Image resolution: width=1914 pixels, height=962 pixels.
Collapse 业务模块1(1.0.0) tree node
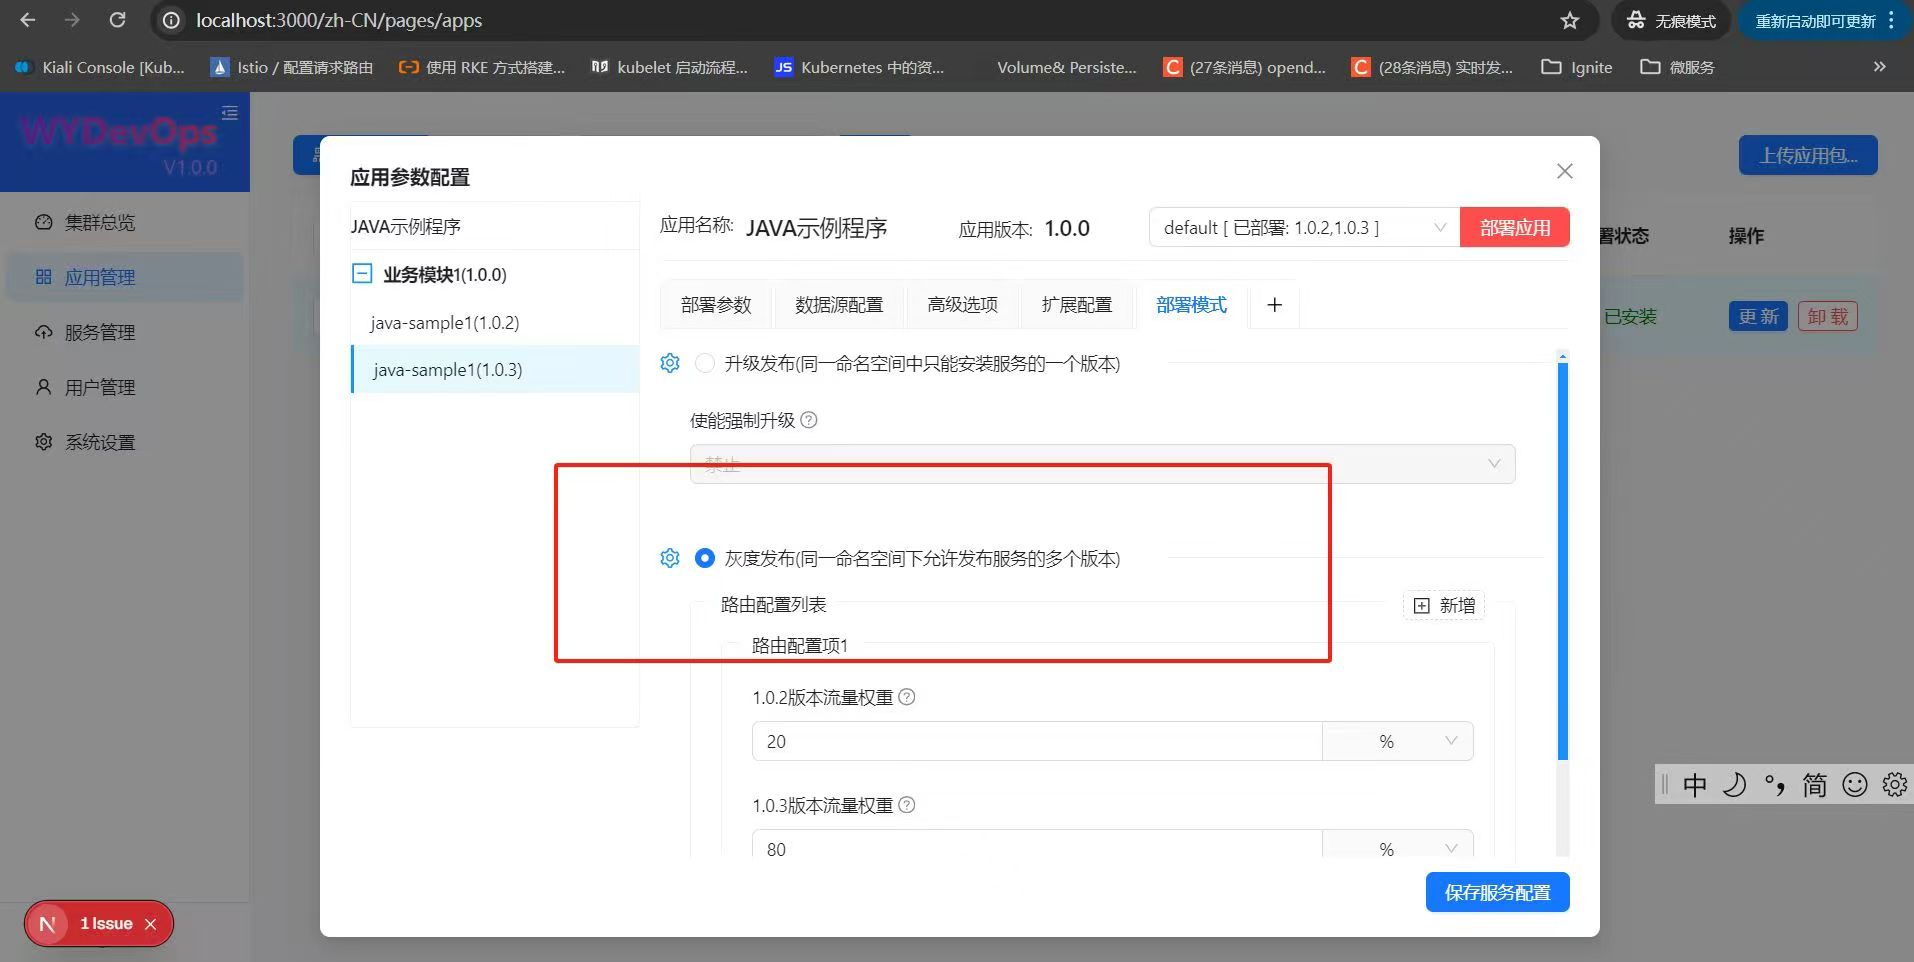pos(363,274)
